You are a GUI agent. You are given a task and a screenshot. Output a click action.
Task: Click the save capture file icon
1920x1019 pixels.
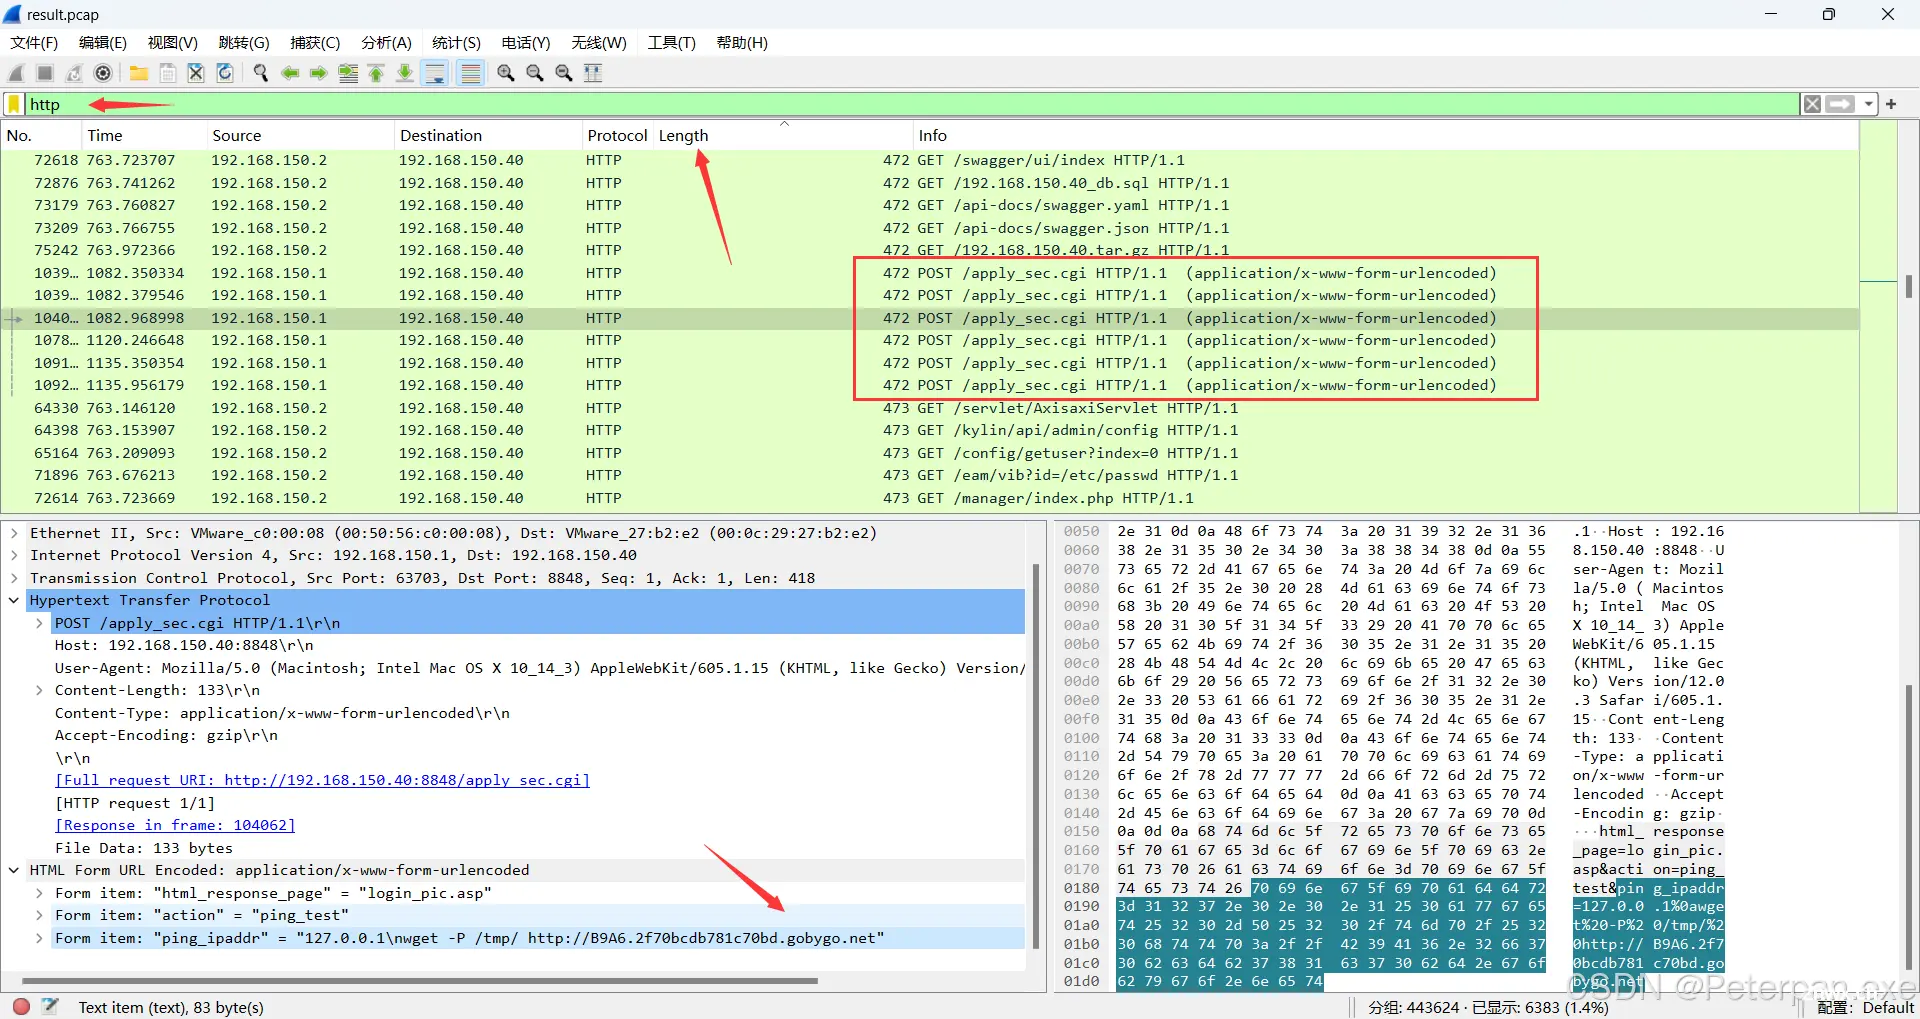coord(168,73)
